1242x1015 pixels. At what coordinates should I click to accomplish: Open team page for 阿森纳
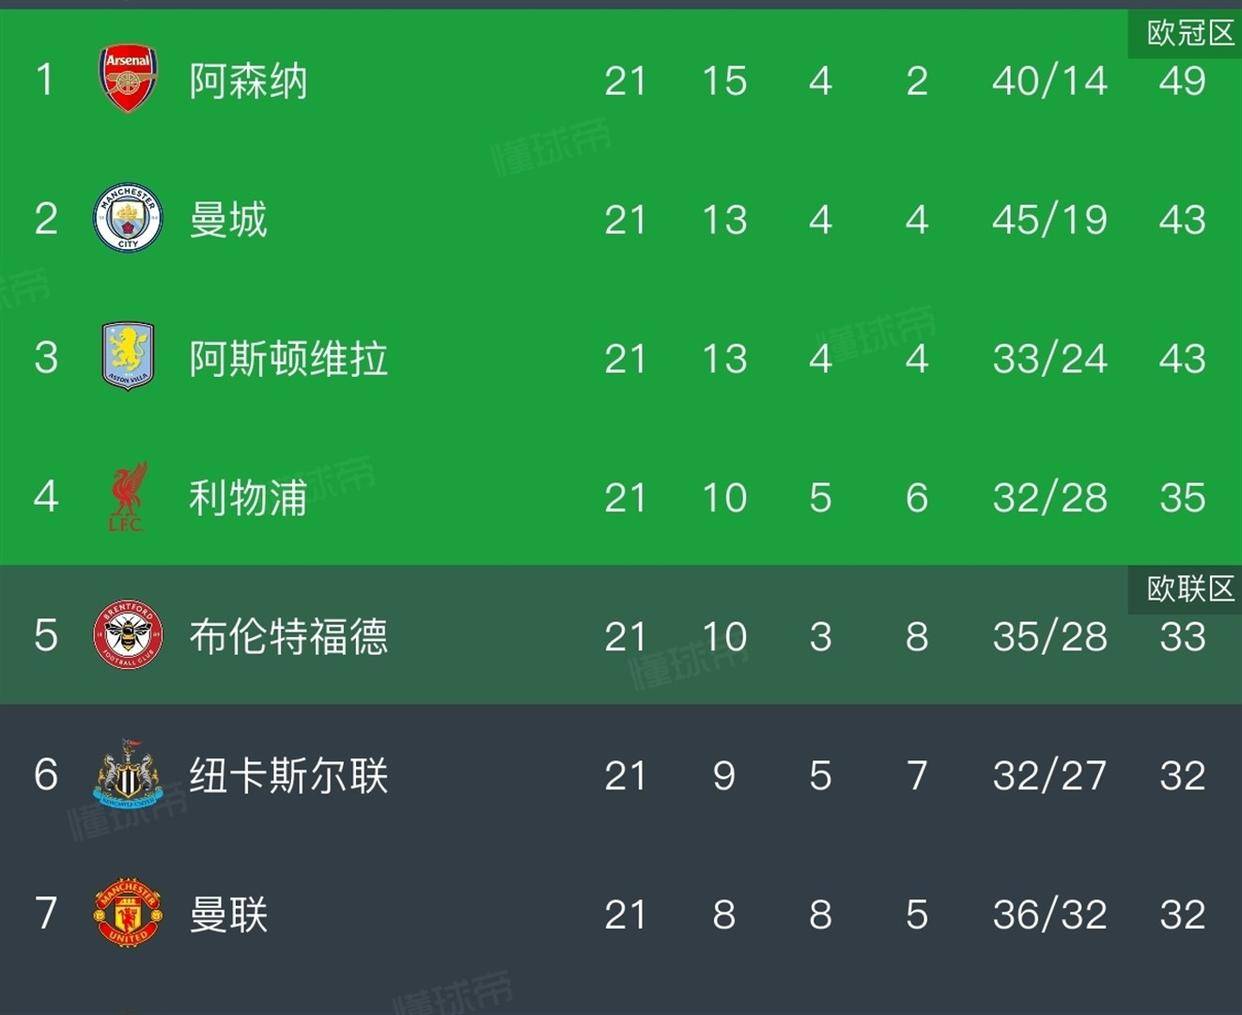point(248,81)
